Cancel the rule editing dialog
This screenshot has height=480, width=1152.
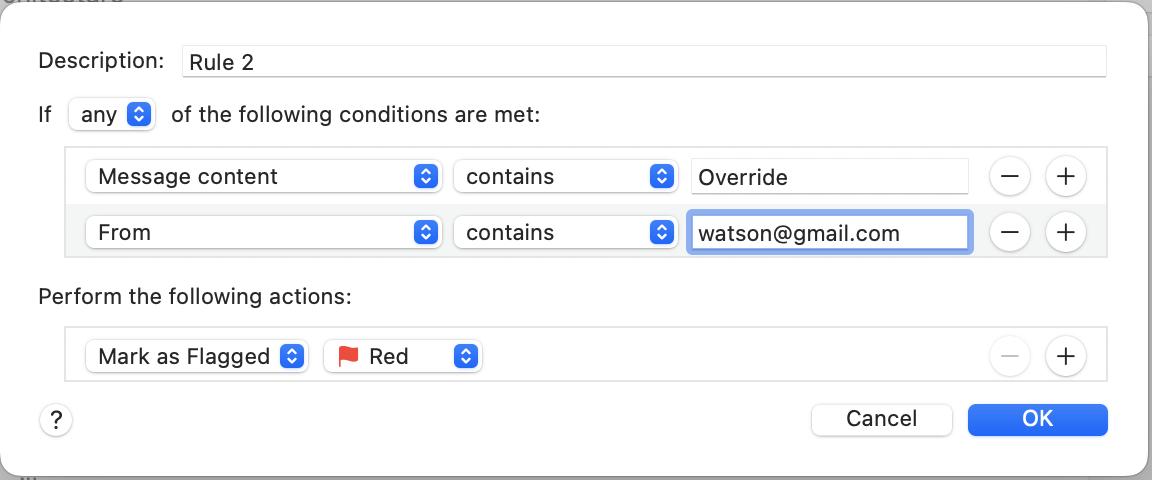882,419
